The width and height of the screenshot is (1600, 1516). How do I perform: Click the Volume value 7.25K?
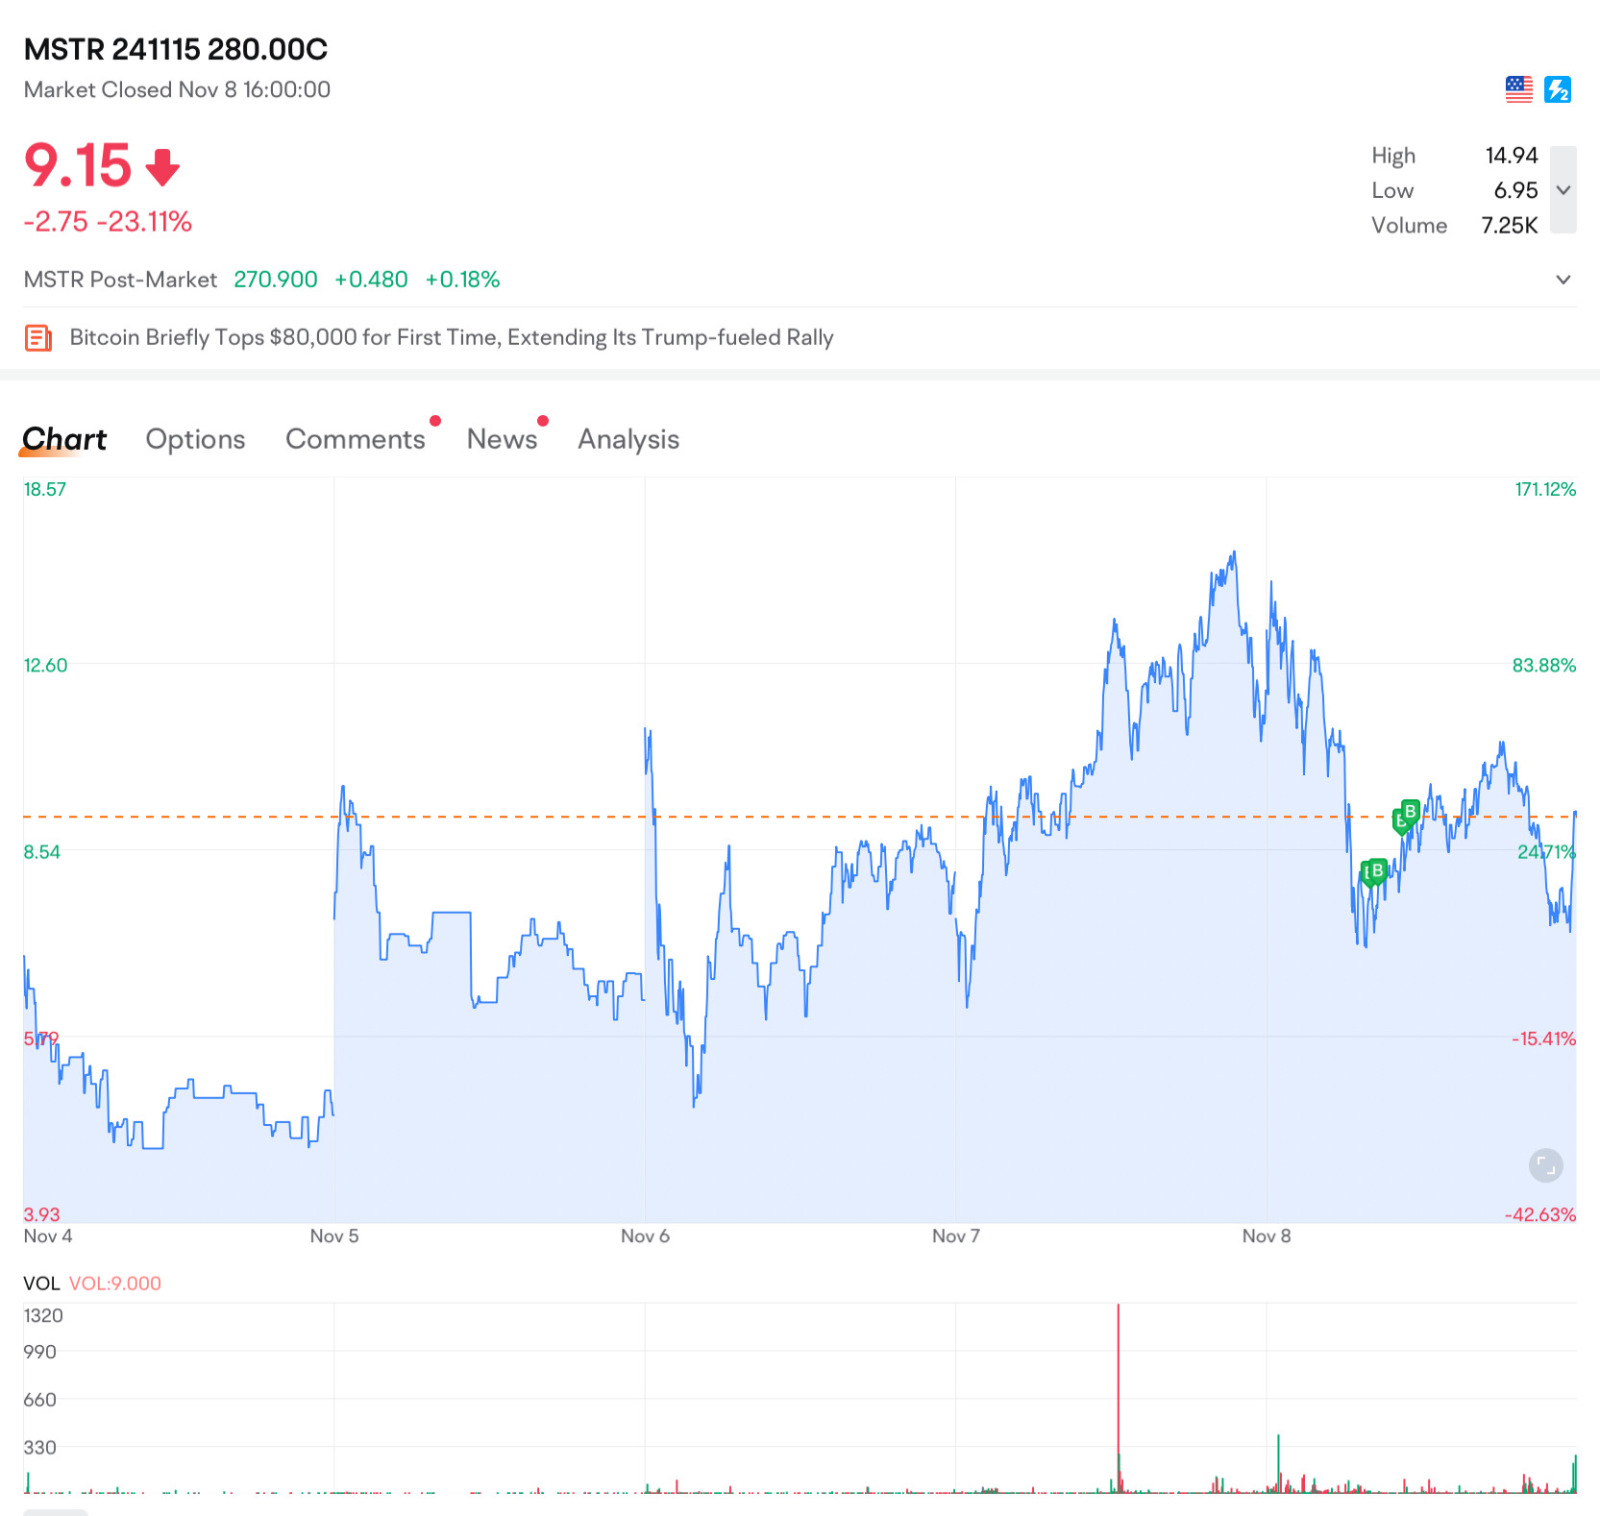click(x=1509, y=226)
